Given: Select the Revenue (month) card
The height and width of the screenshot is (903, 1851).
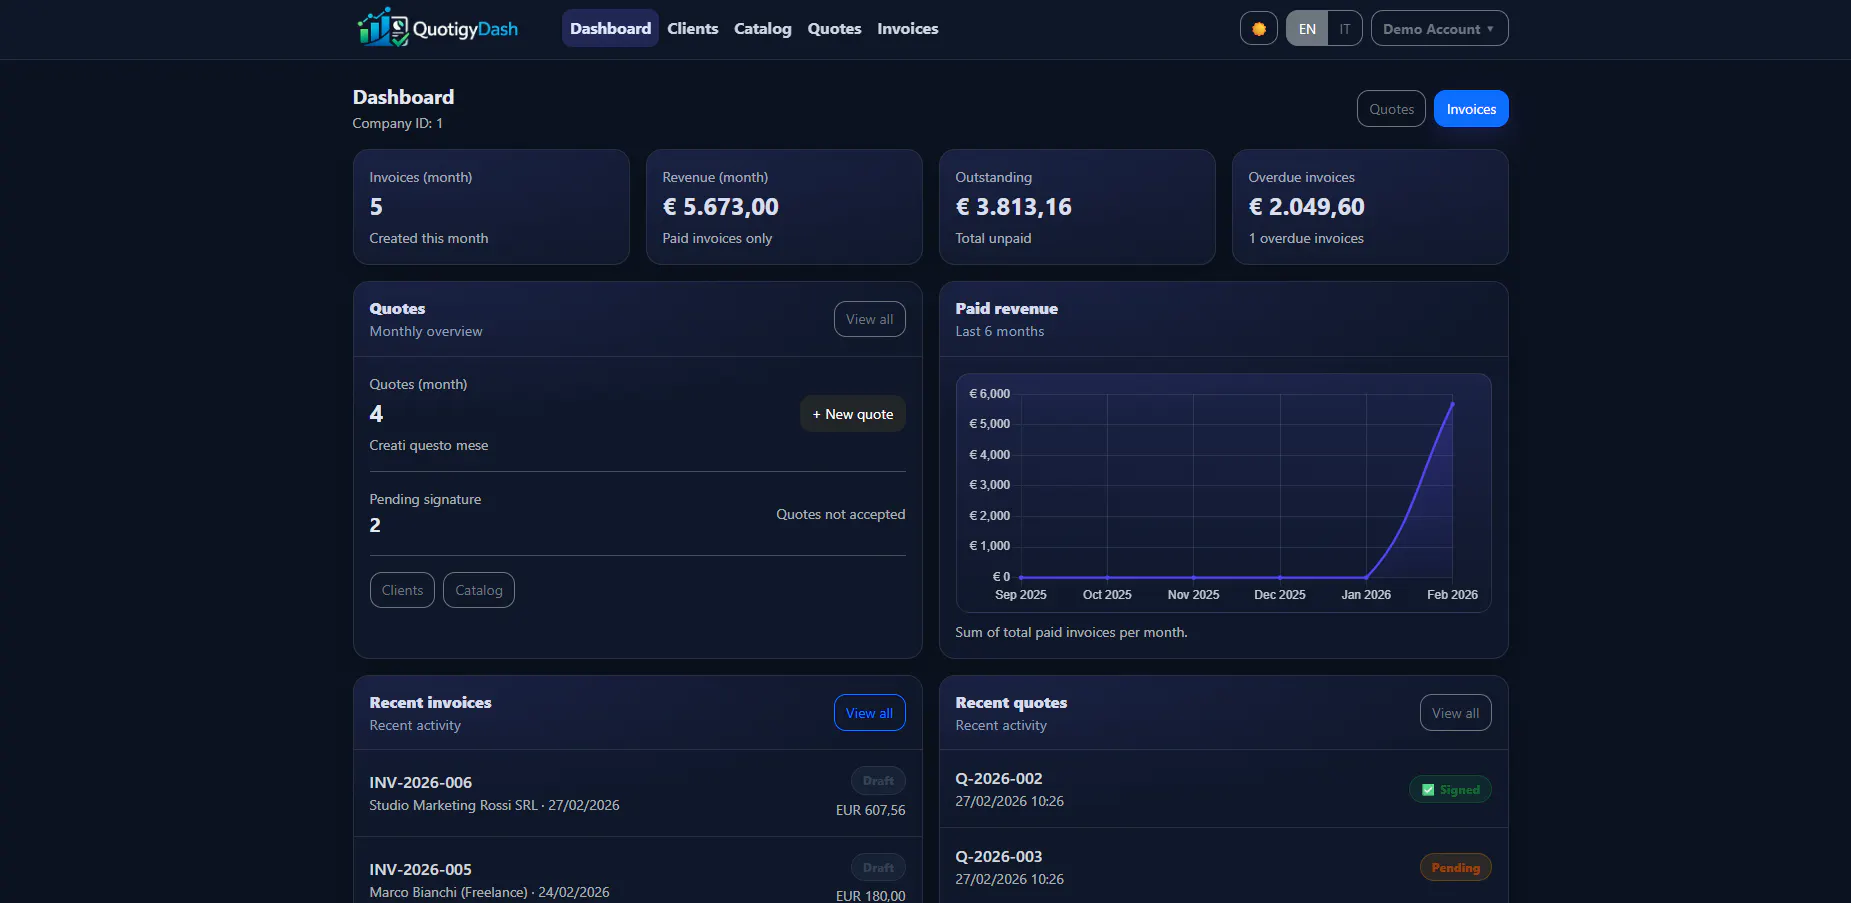Looking at the screenshot, I should coord(784,207).
